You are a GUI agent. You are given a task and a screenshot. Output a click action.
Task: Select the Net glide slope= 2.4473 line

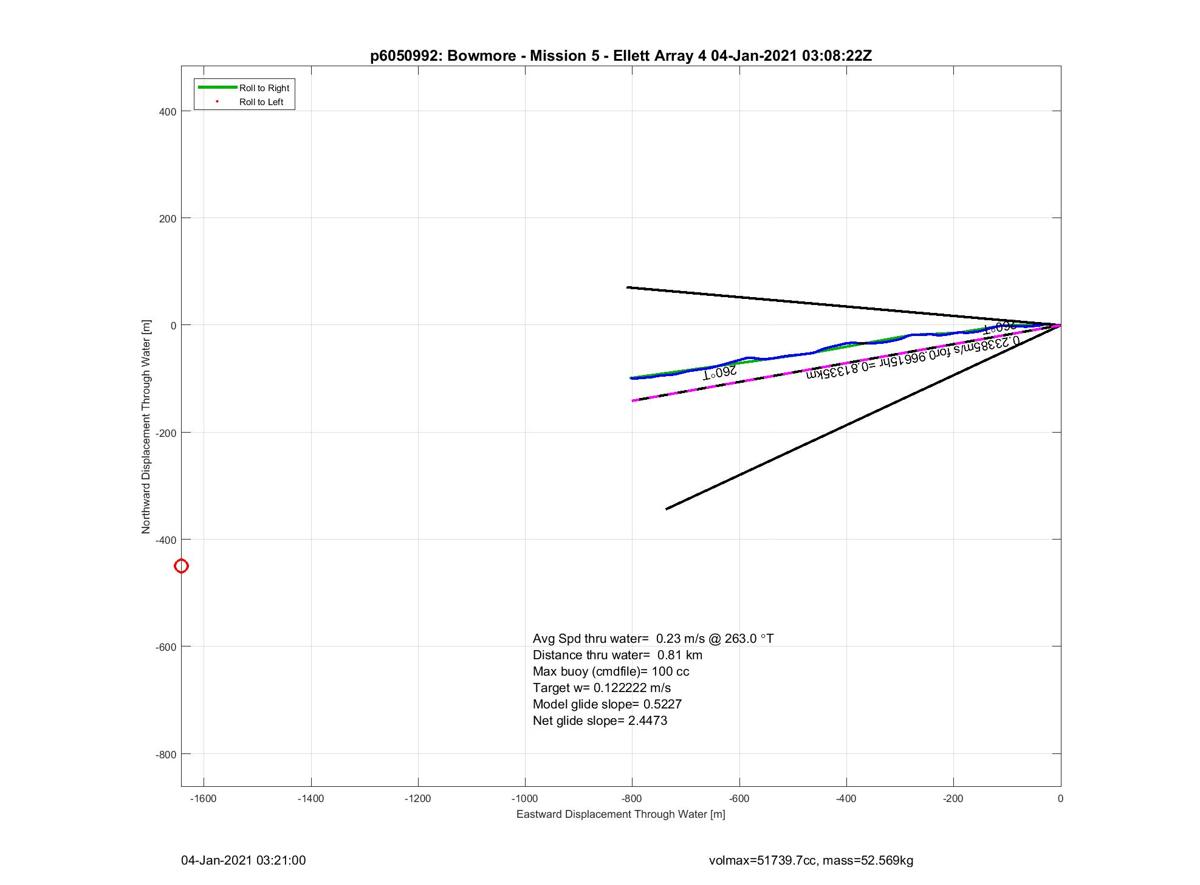pyautogui.click(x=600, y=720)
